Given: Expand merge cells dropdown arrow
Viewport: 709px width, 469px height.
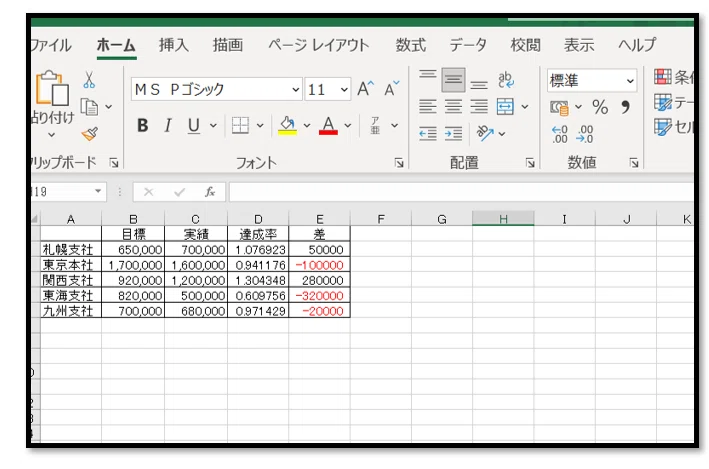Looking at the screenshot, I should 525,107.
